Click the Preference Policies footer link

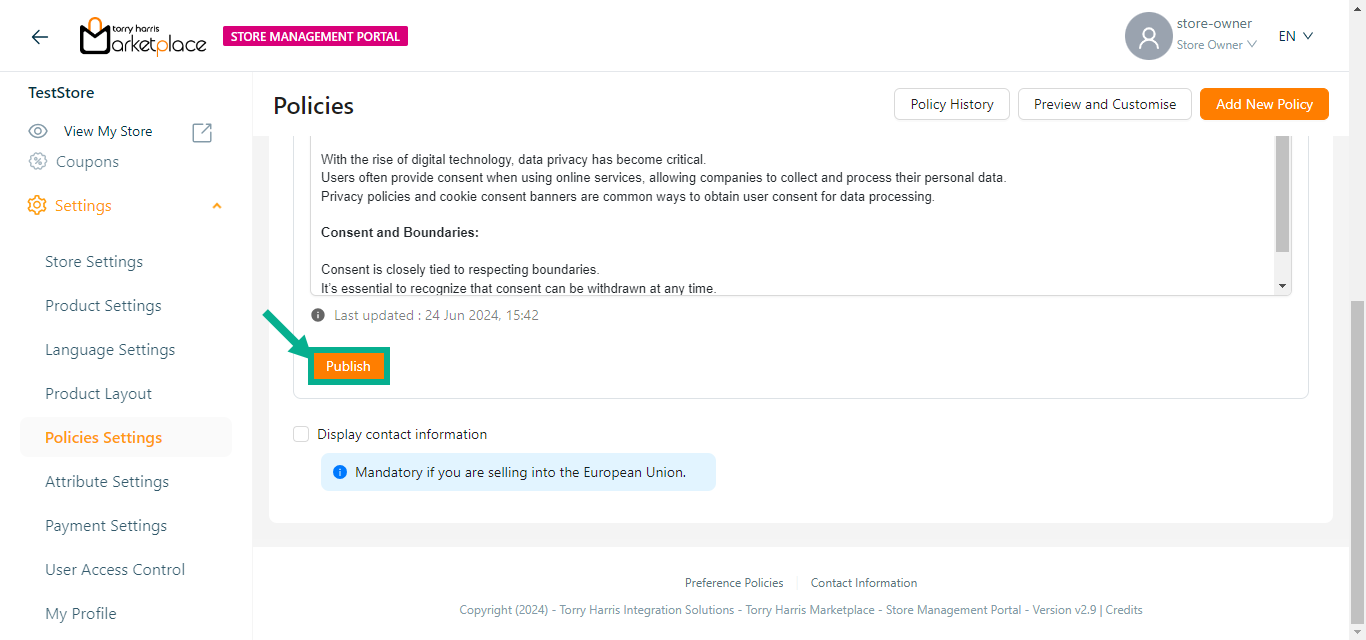pyautogui.click(x=734, y=583)
